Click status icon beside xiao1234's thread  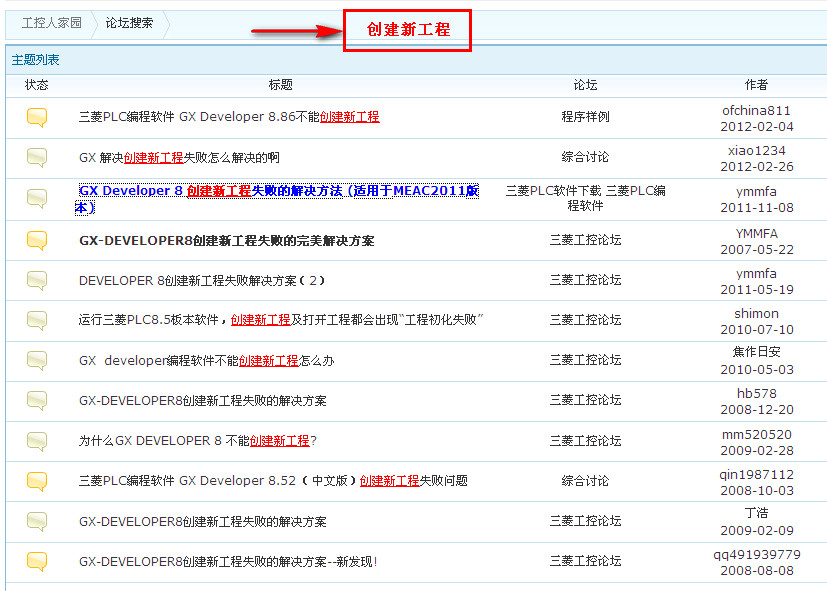pos(36,157)
